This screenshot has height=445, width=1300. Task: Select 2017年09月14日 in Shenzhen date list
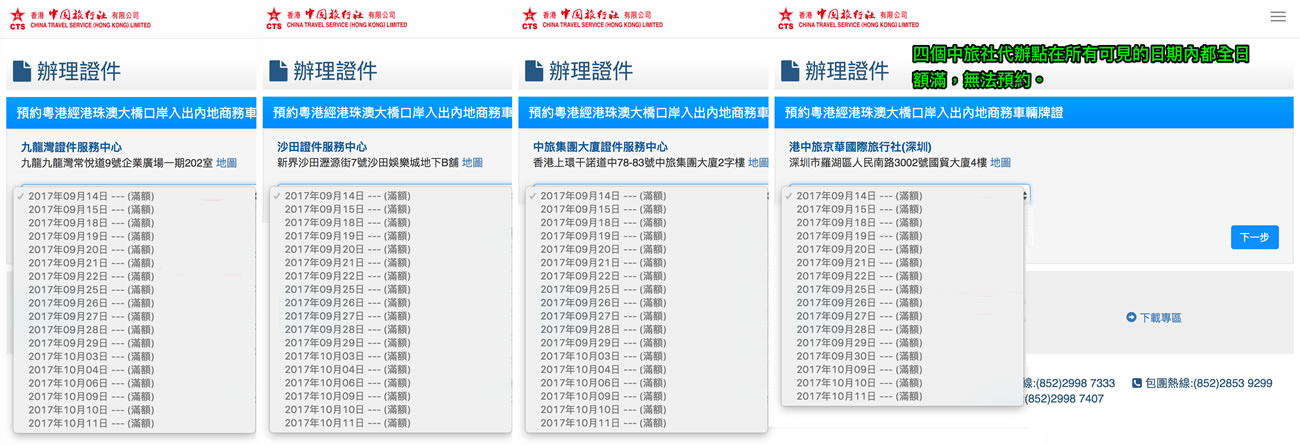[x=903, y=196]
